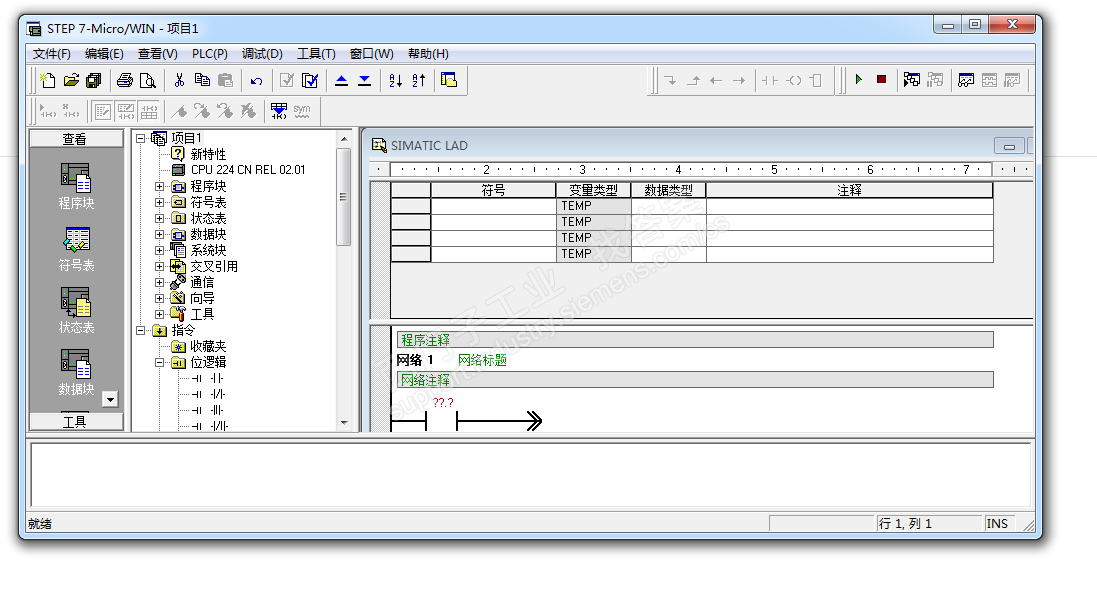Expand the 交叉引用 tree node
Screen dimensions: 1097x604
160,266
